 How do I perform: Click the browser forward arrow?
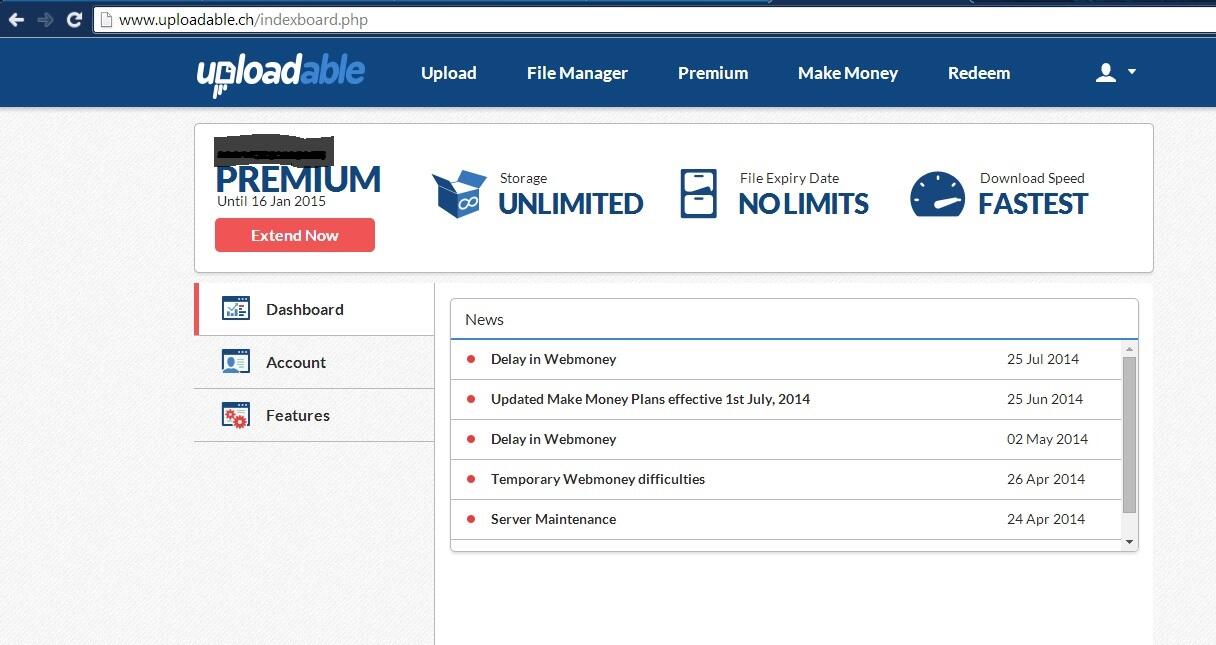[x=45, y=19]
